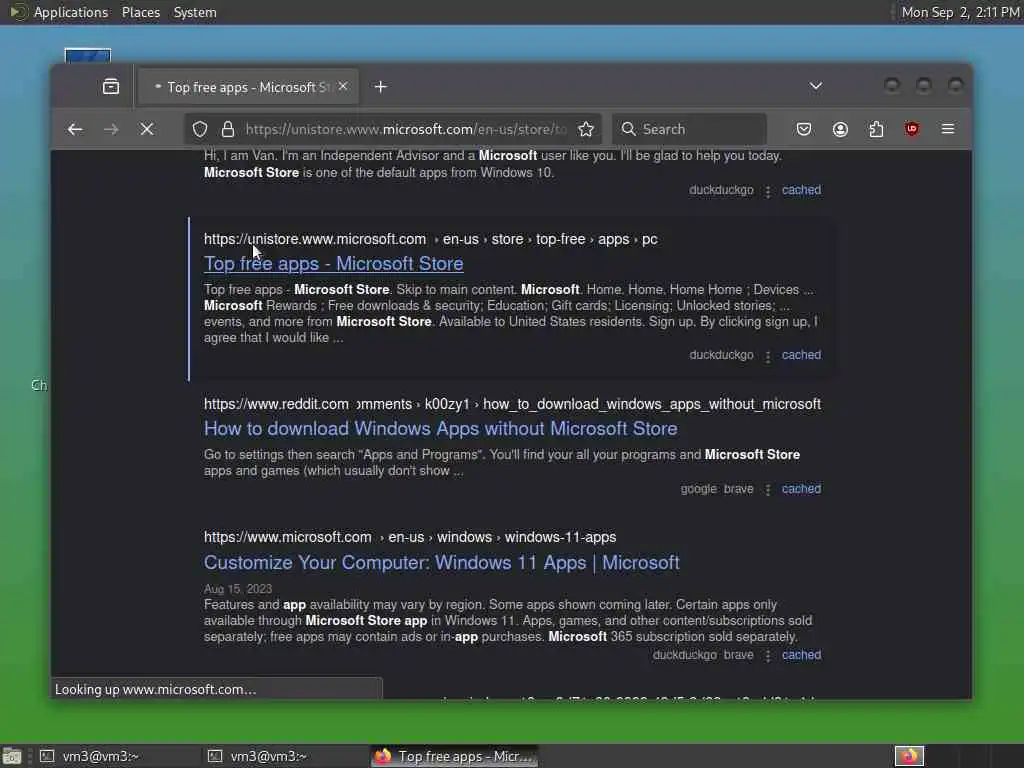Open options dots for Van advisor result

pos(768,191)
